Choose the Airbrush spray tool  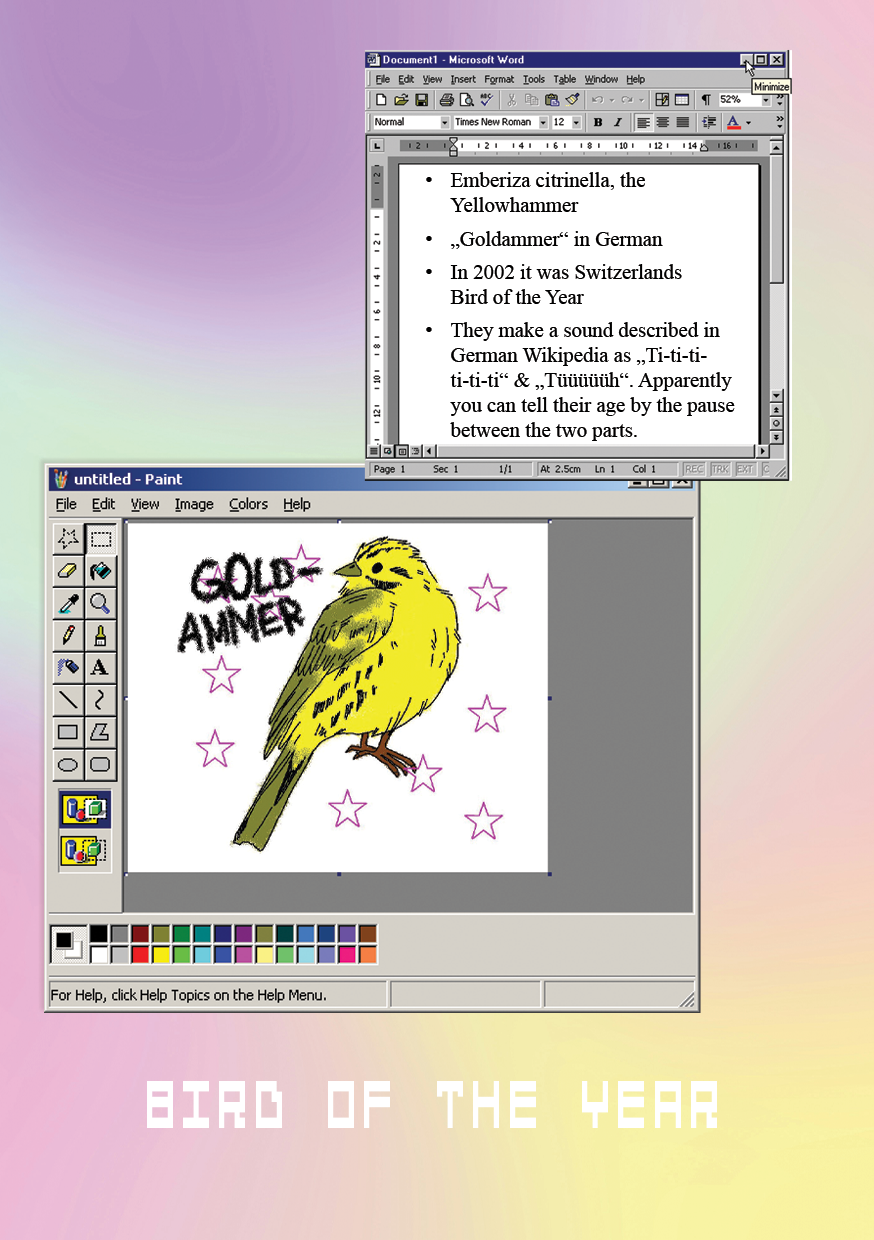[x=68, y=667]
